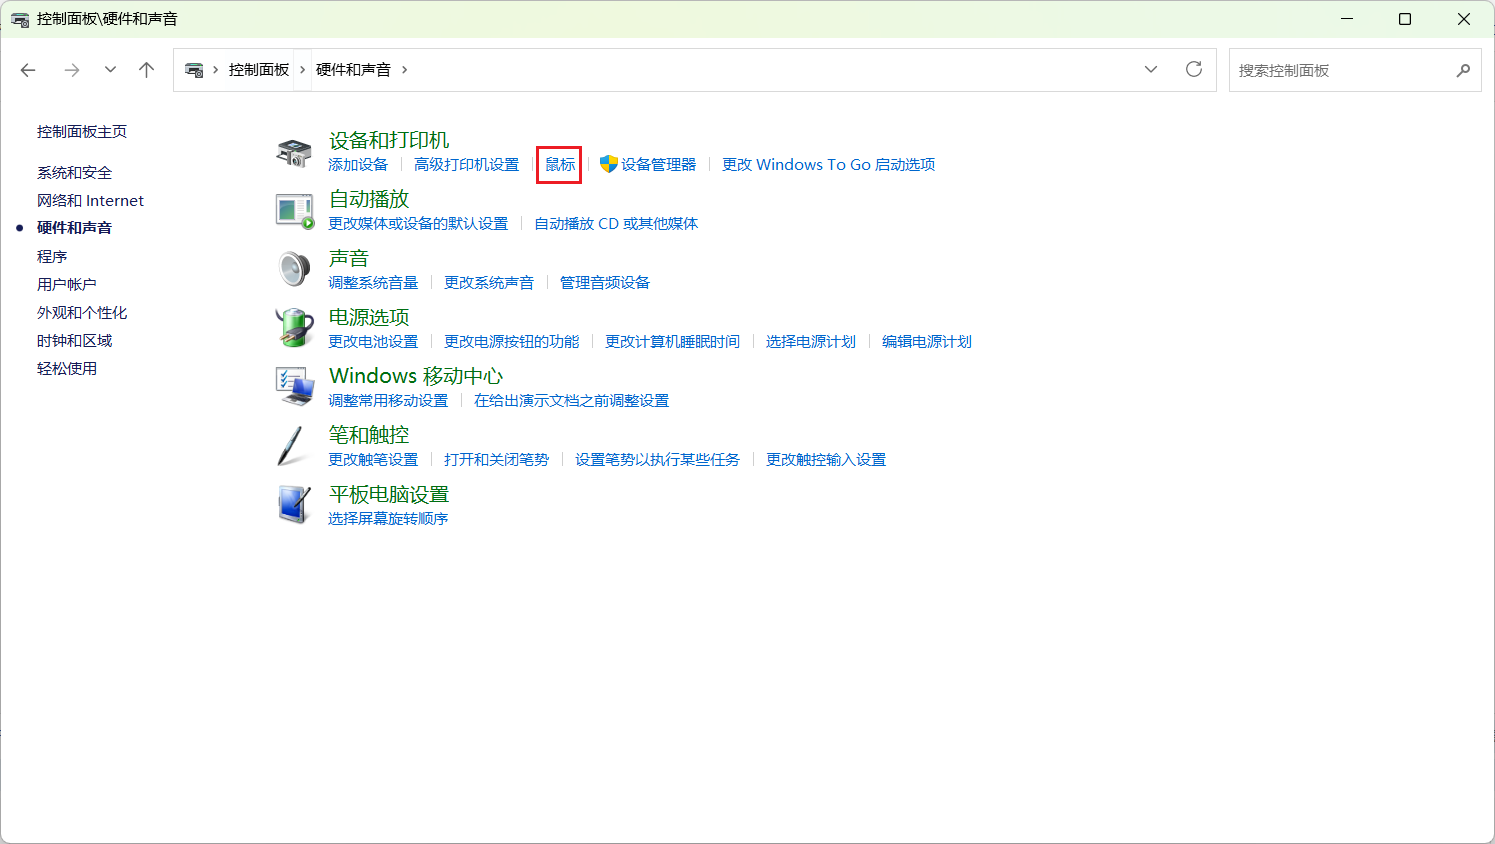The height and width of the screenshot is (844, 1495).
Task: Open the Windows 移动中心 heading
Action: [416, 376]
